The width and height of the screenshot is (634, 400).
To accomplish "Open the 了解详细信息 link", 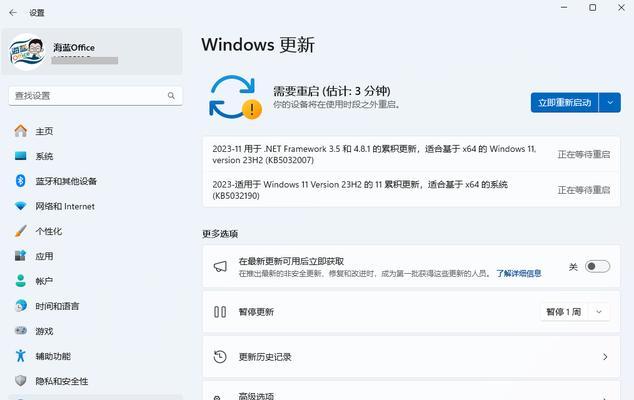I will pos(519,273).
